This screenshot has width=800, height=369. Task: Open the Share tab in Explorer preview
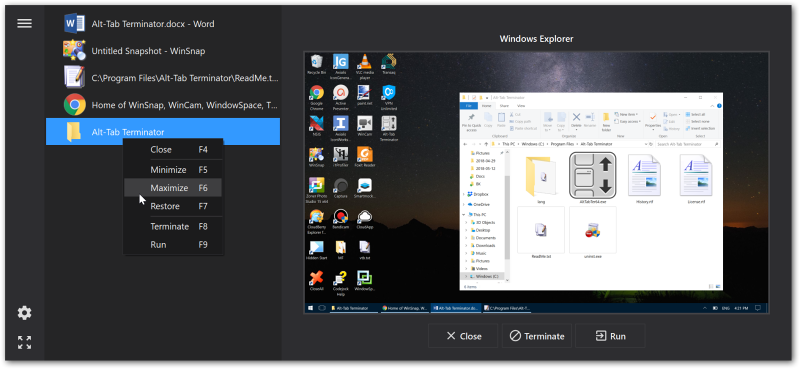(x=504, y=106)
